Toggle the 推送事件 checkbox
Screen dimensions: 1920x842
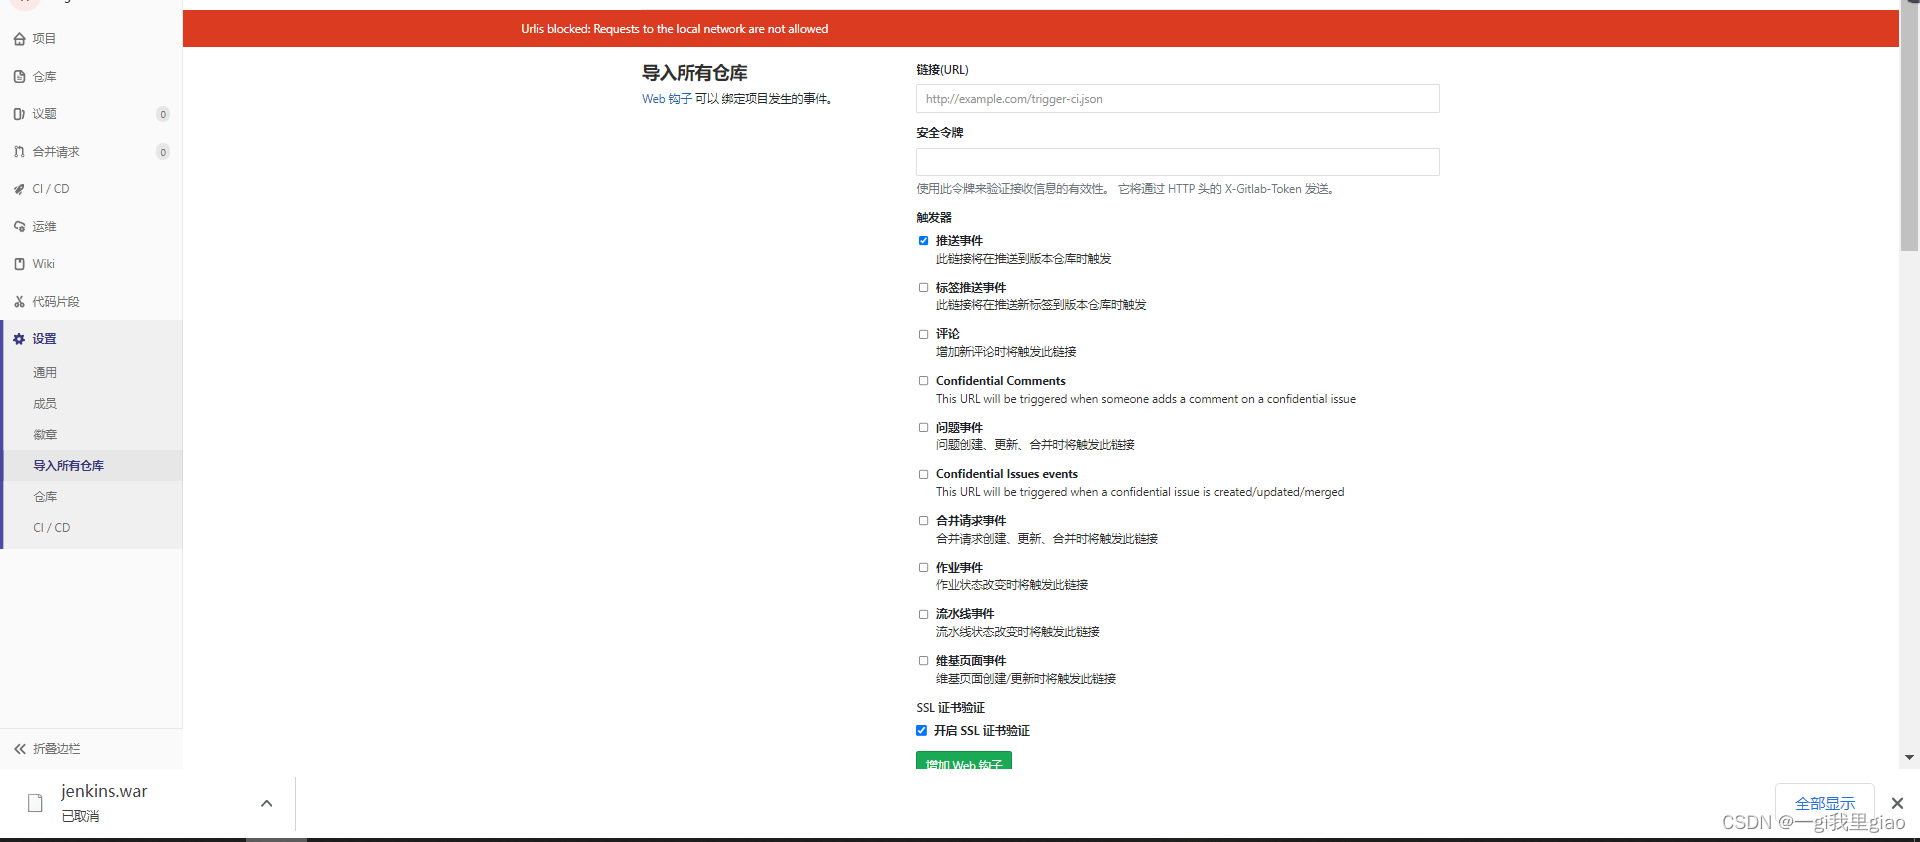tap(923, 241)
